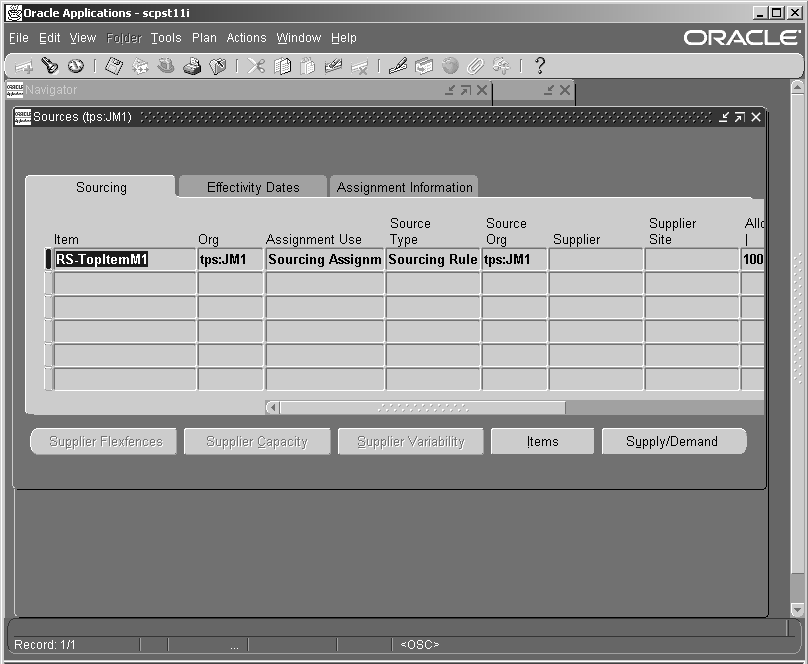Click the Paste clipboard icon
The width and height of the screenshot is (808, 664).
click(308, 66)
